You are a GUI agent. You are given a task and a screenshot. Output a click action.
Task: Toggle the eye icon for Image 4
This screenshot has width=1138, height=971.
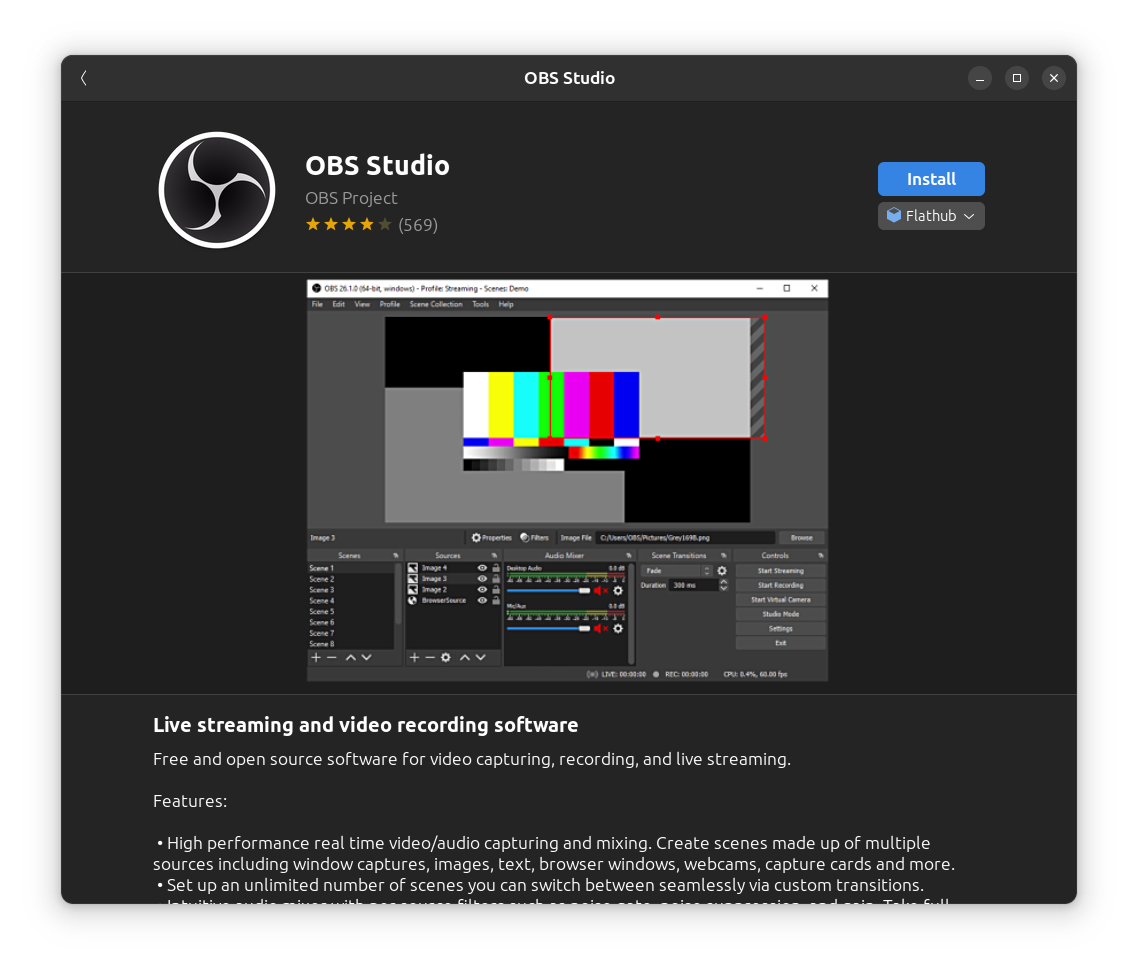(482, 568)
